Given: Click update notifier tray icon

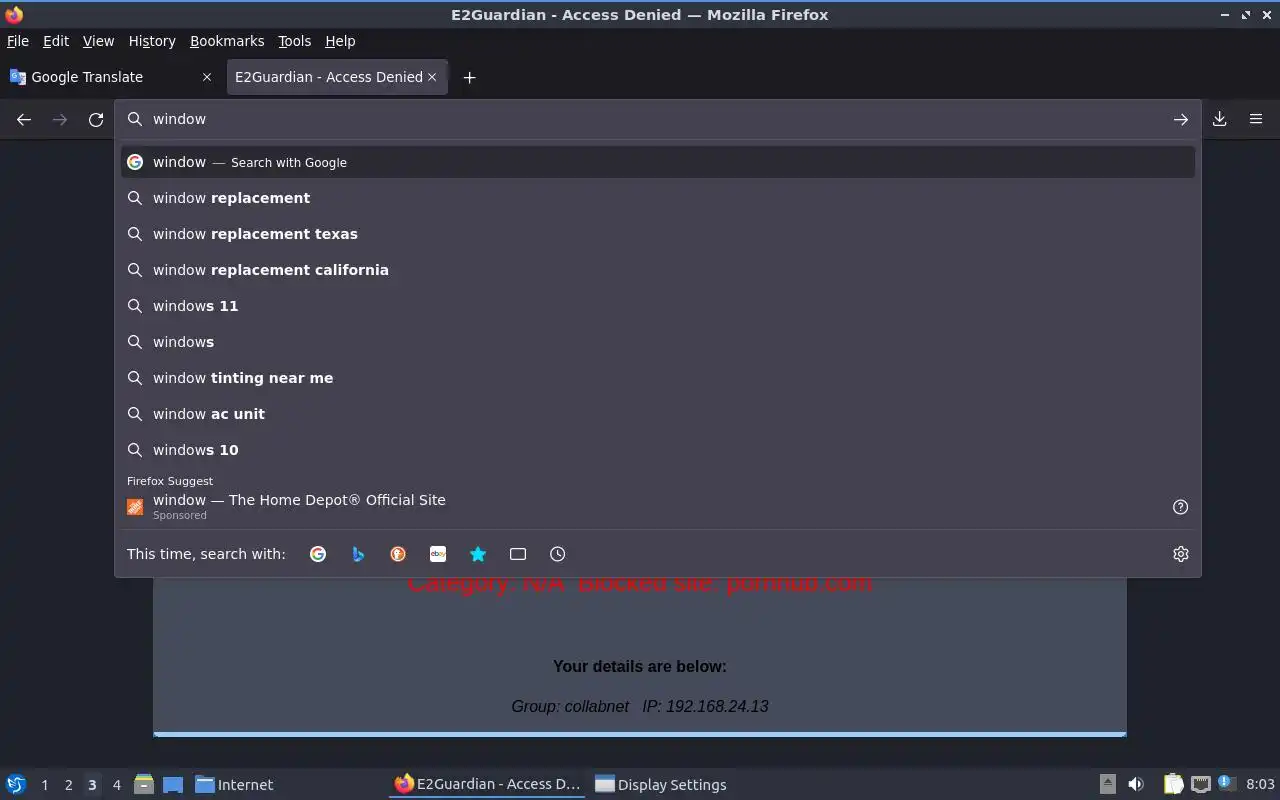Looking at the screenshot, I should [1227, 784].
